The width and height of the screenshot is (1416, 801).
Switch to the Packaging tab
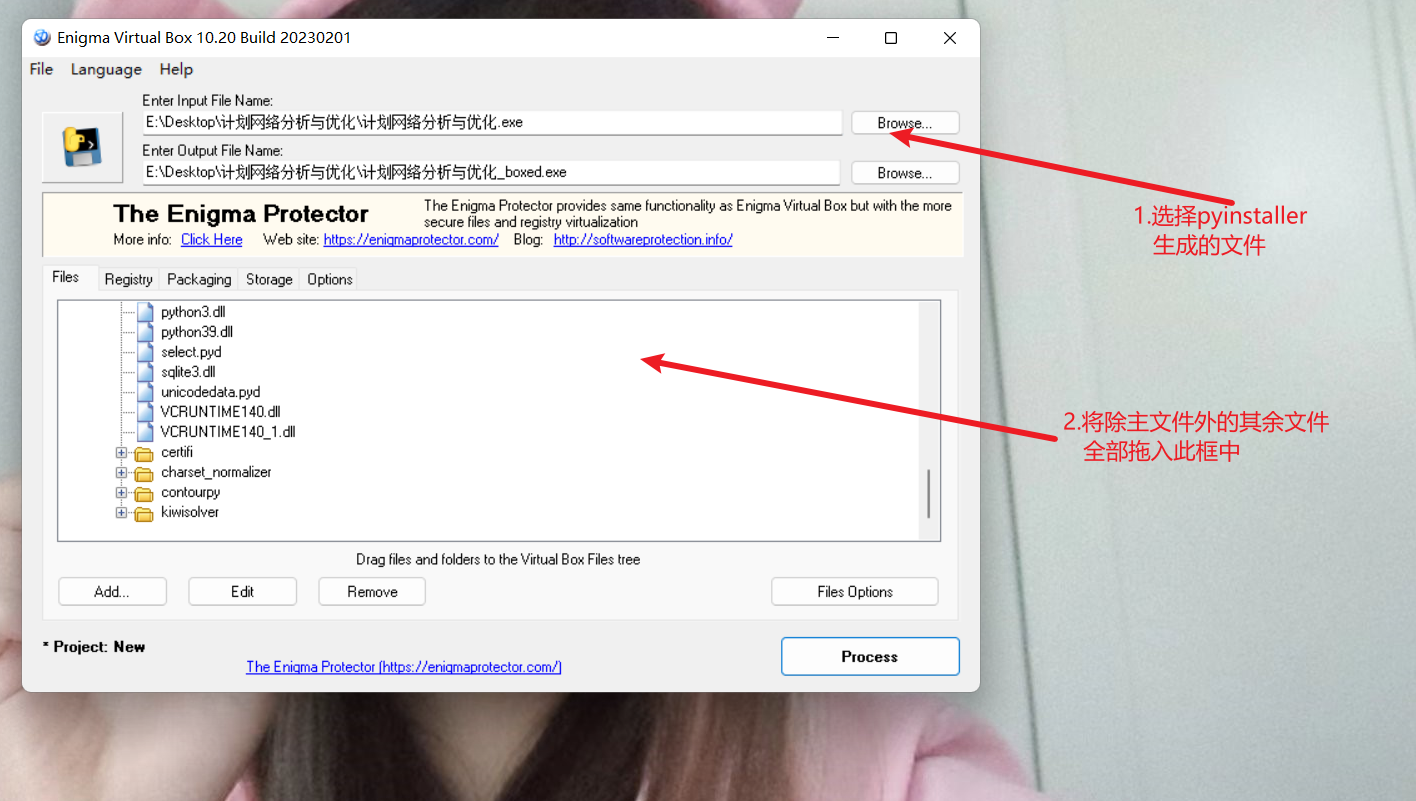[199, 279]
